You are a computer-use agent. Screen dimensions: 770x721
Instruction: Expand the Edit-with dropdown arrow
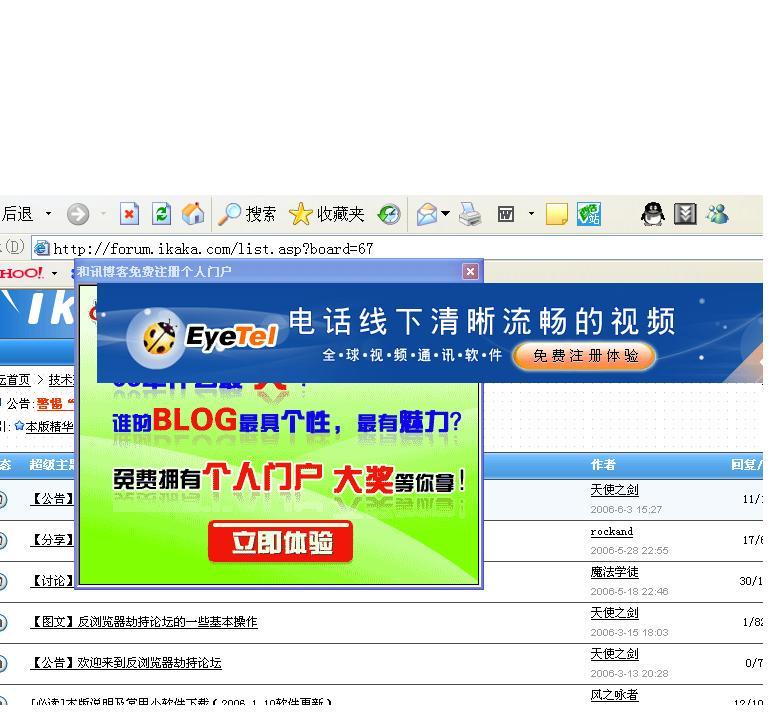point(531,214)
